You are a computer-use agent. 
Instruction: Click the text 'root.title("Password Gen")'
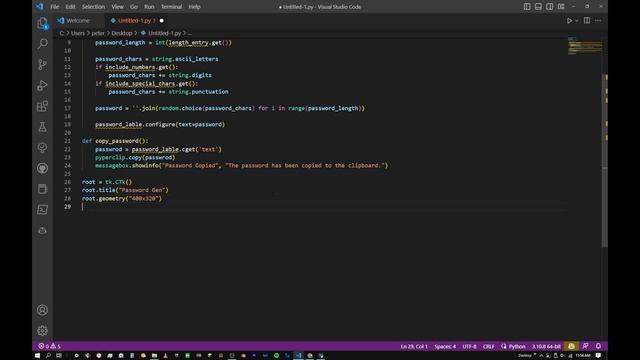click(x=125, y=190)
